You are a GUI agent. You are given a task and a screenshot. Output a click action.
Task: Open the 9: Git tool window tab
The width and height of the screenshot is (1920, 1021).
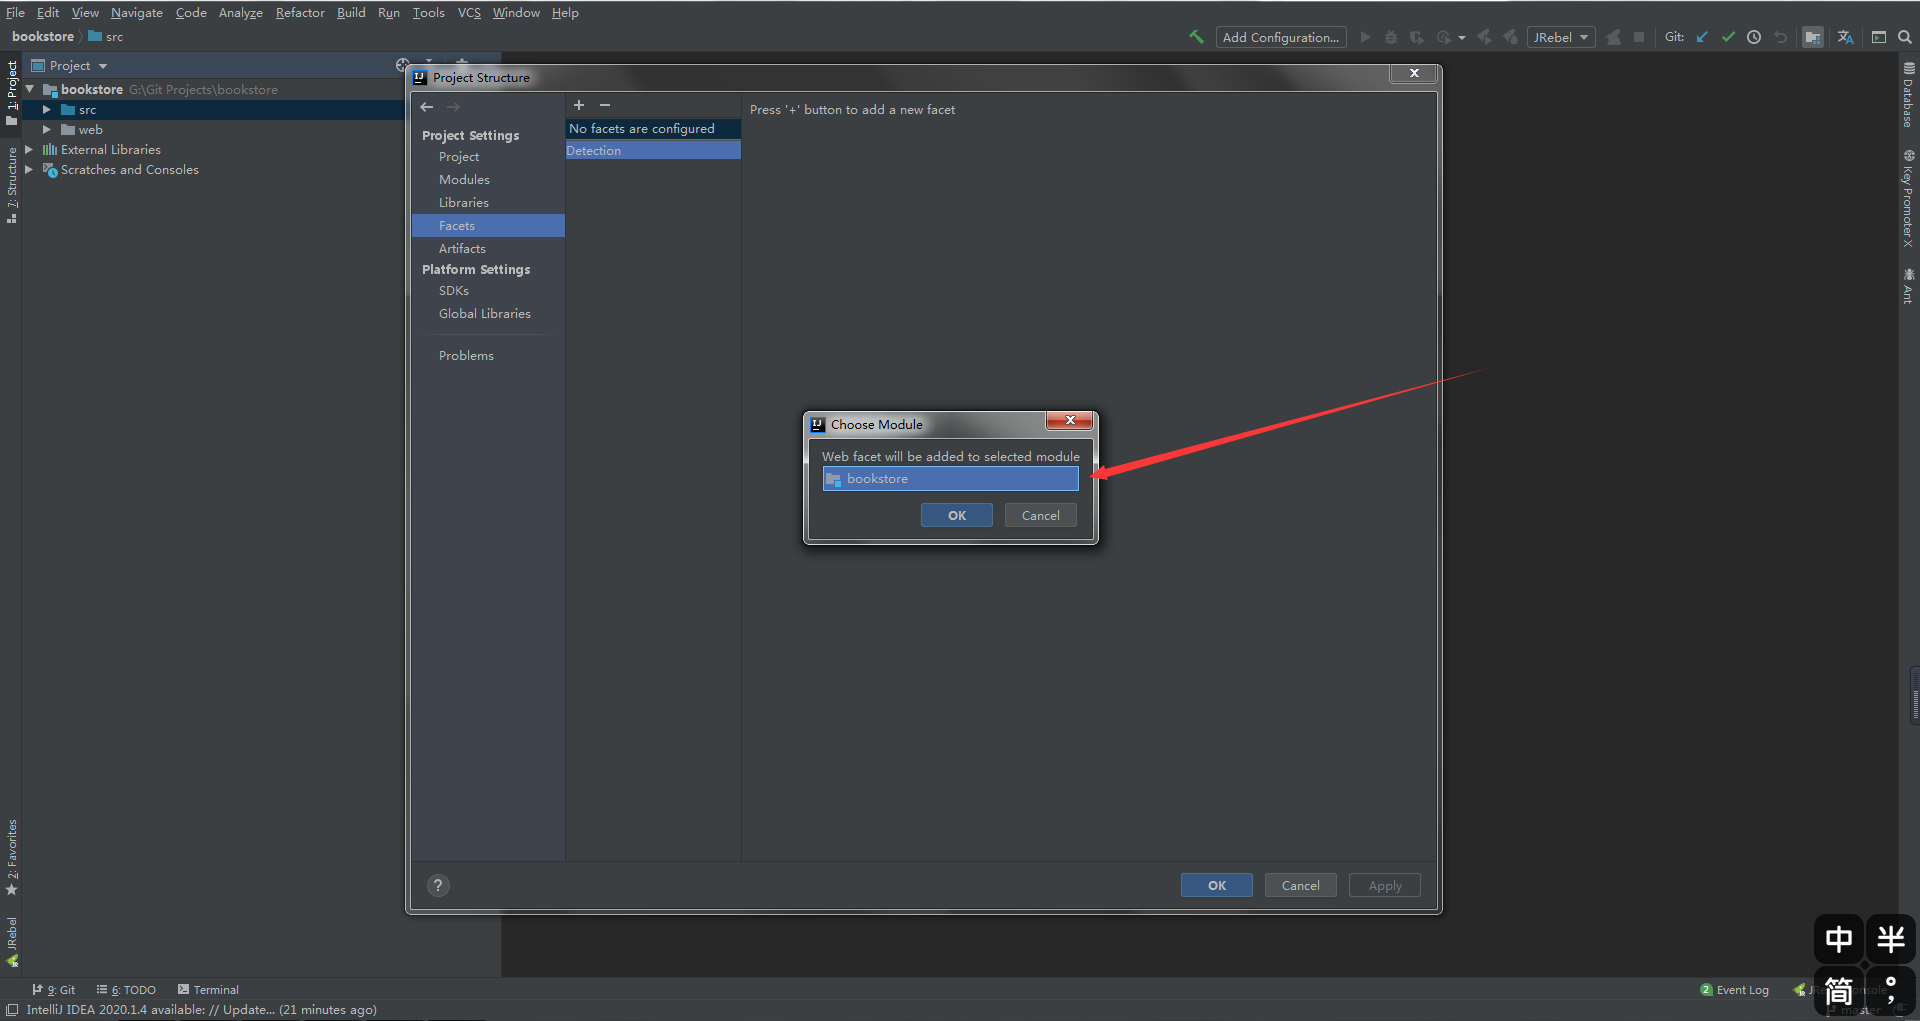click(x=54, y=990)
